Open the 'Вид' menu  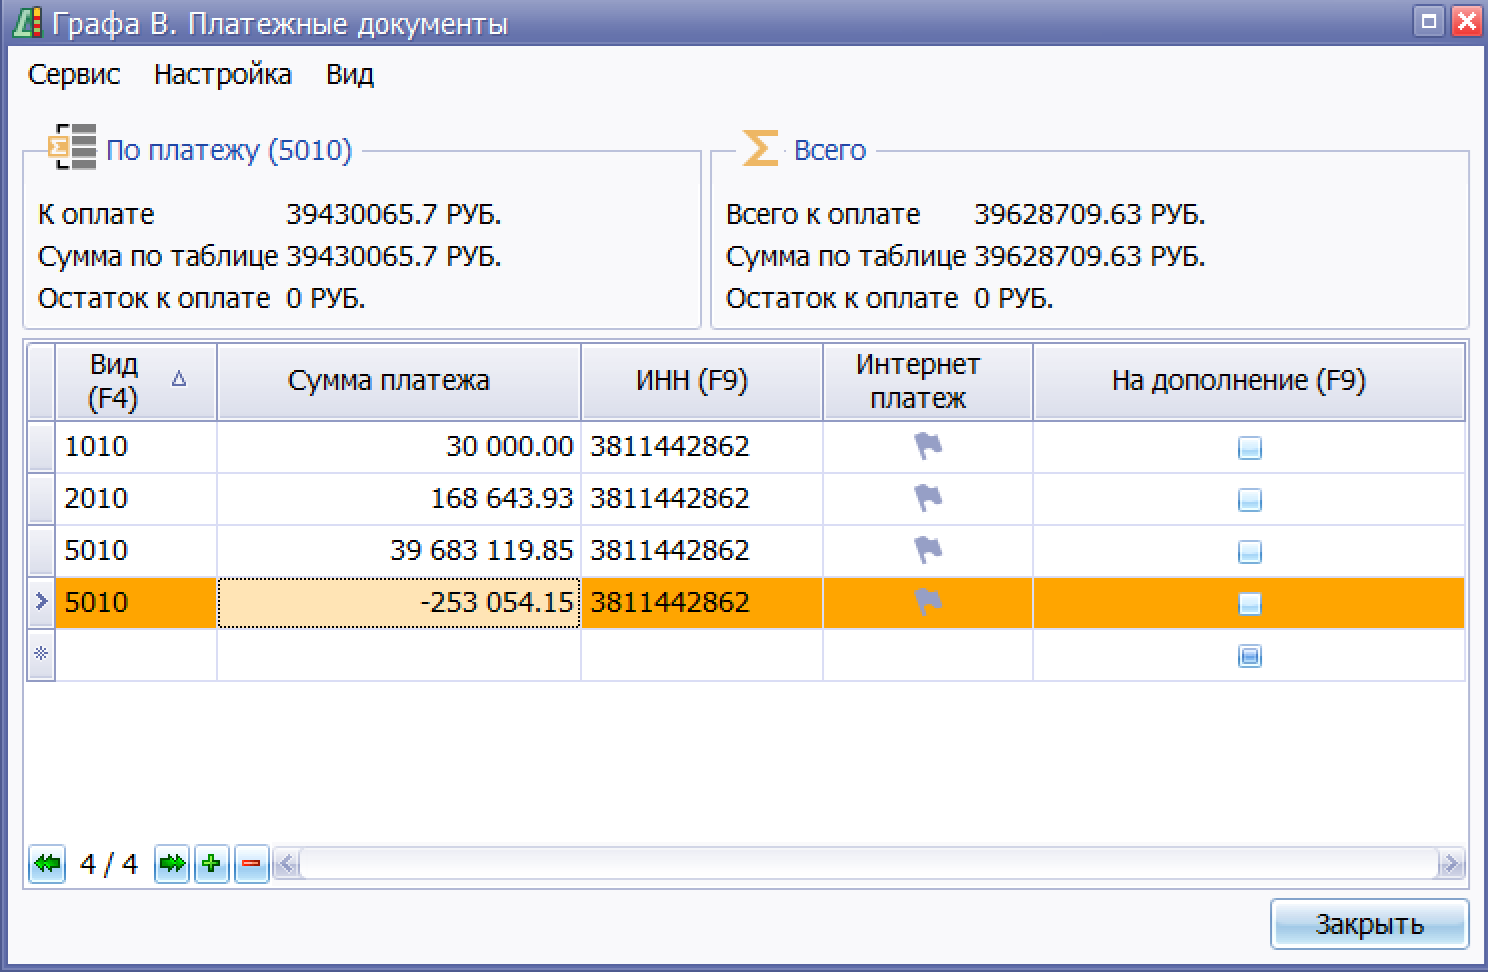[350, 75]
